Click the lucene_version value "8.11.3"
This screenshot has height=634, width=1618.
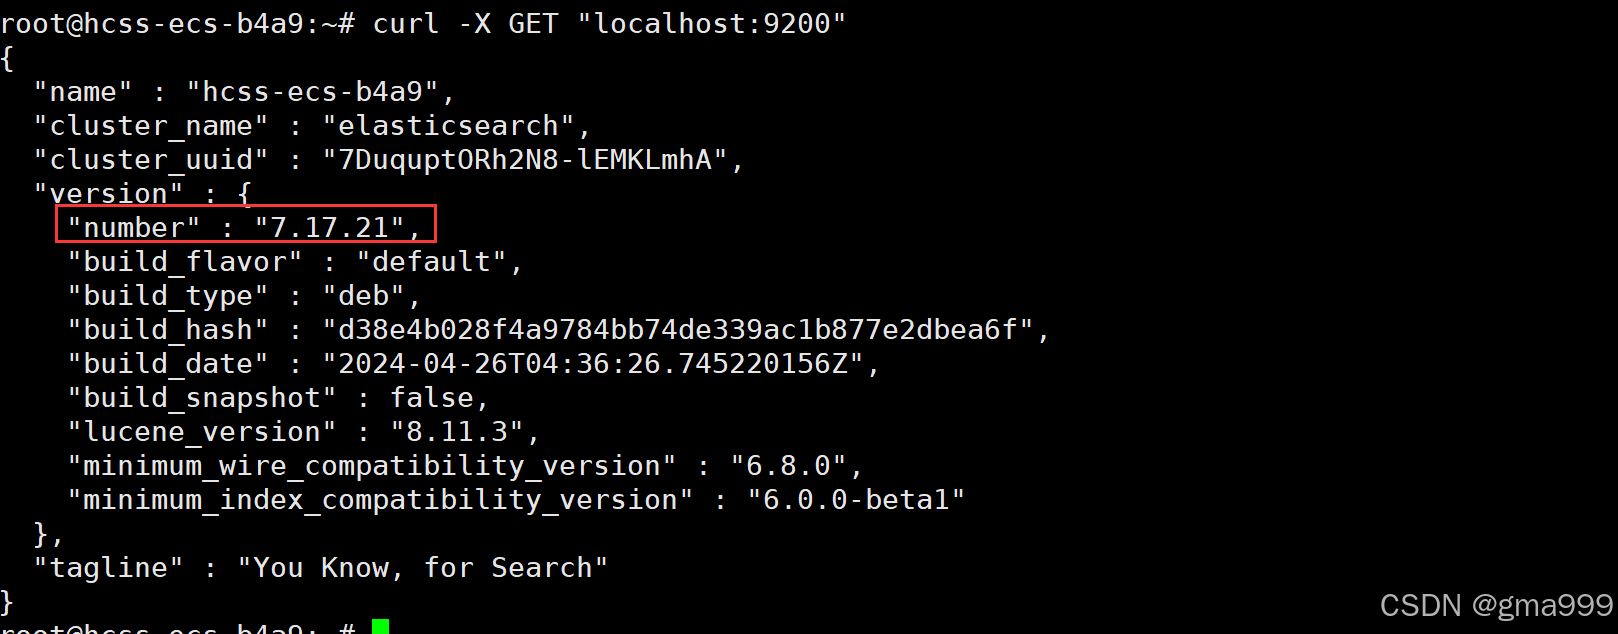457,432
